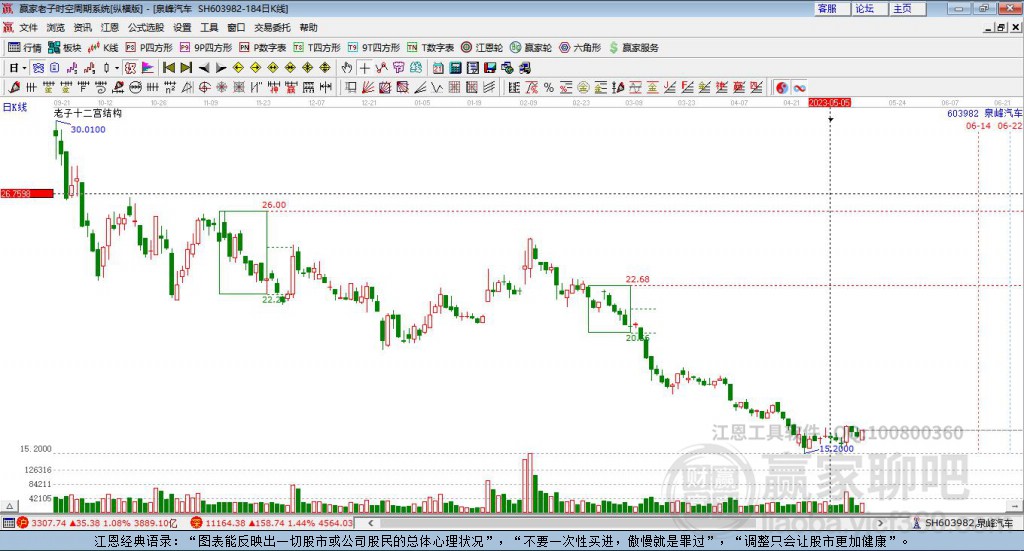The width and height of the screenshot is (1024, 551).
Task: Open the T四方形 tool
Action: [317, 48]
